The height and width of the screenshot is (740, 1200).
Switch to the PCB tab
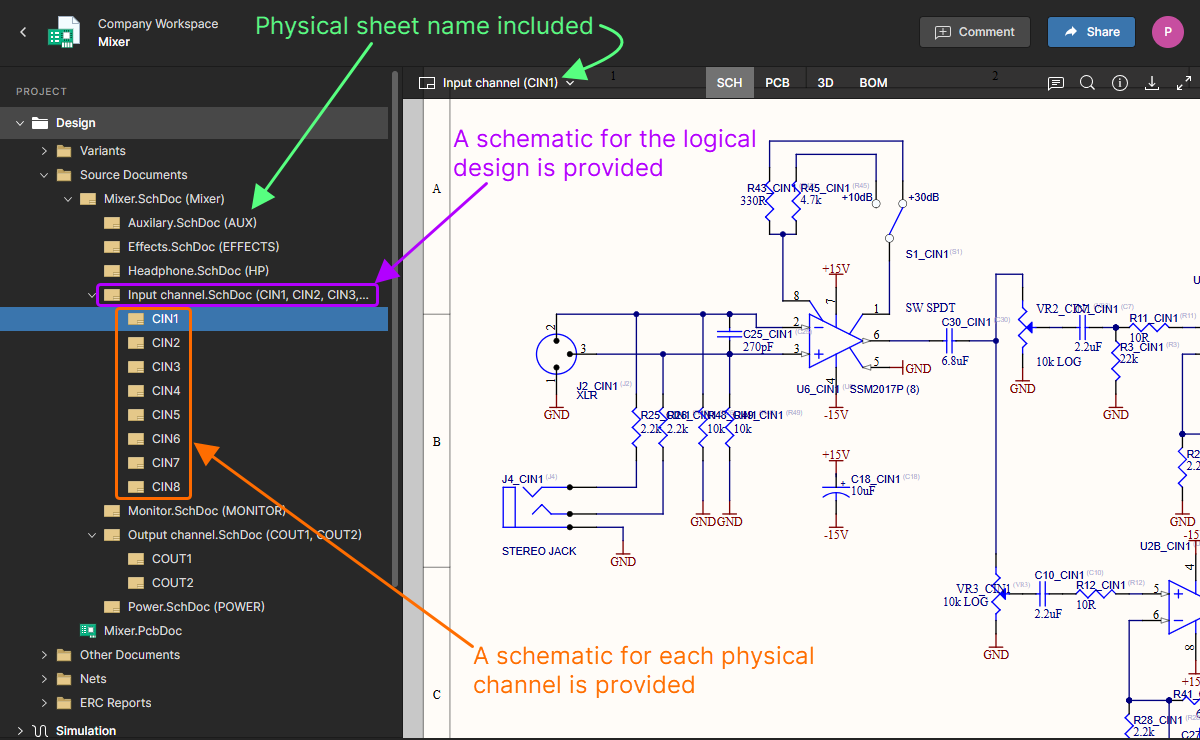[x=778, y=83]
